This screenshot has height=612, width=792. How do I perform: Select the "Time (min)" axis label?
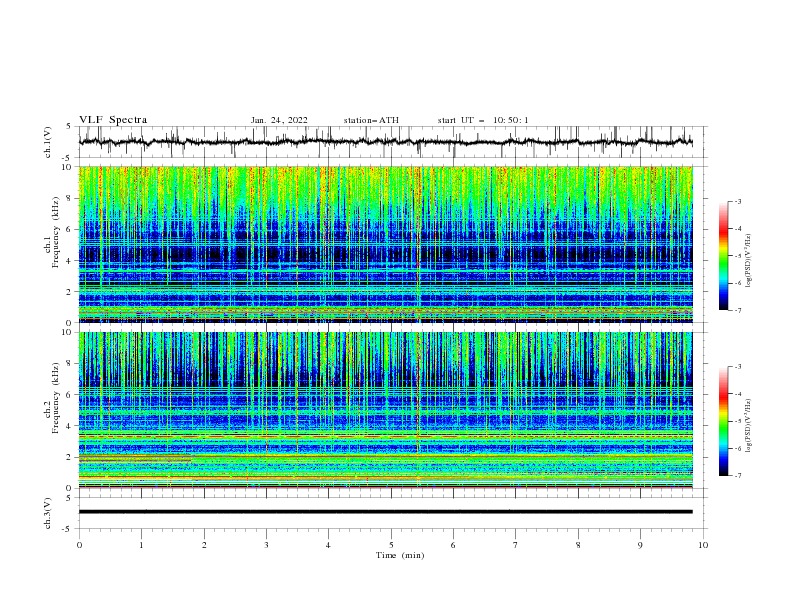pos(400,555)
